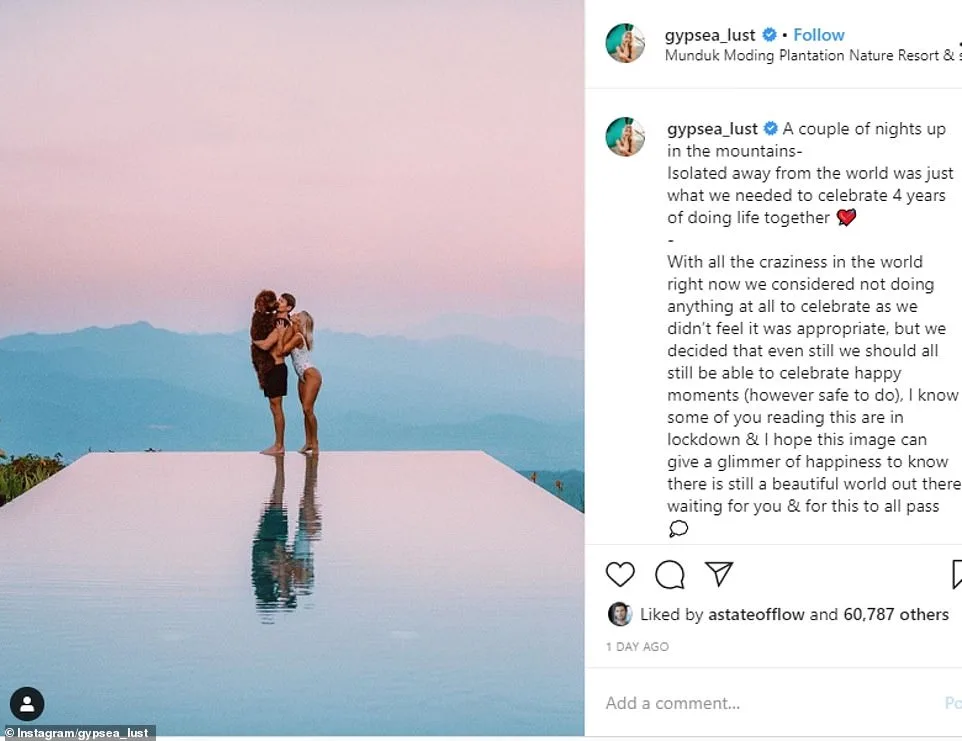This screenshot has width=962, height=741.
Task: Open gypsea_lust profile picture in header
Action: point(625,43)
